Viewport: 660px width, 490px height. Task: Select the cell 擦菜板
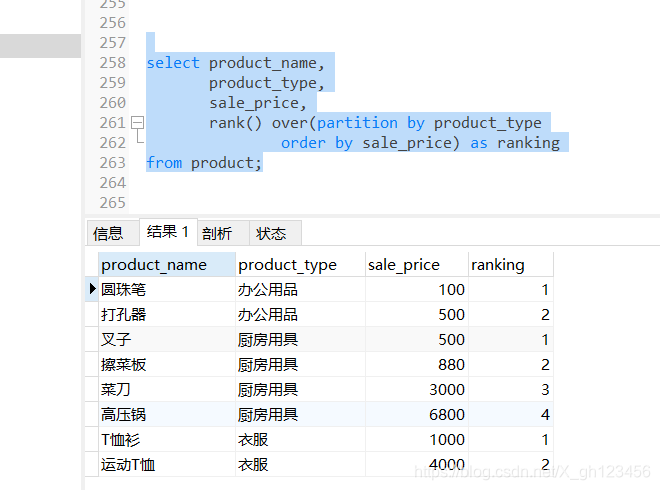point(167,365)
